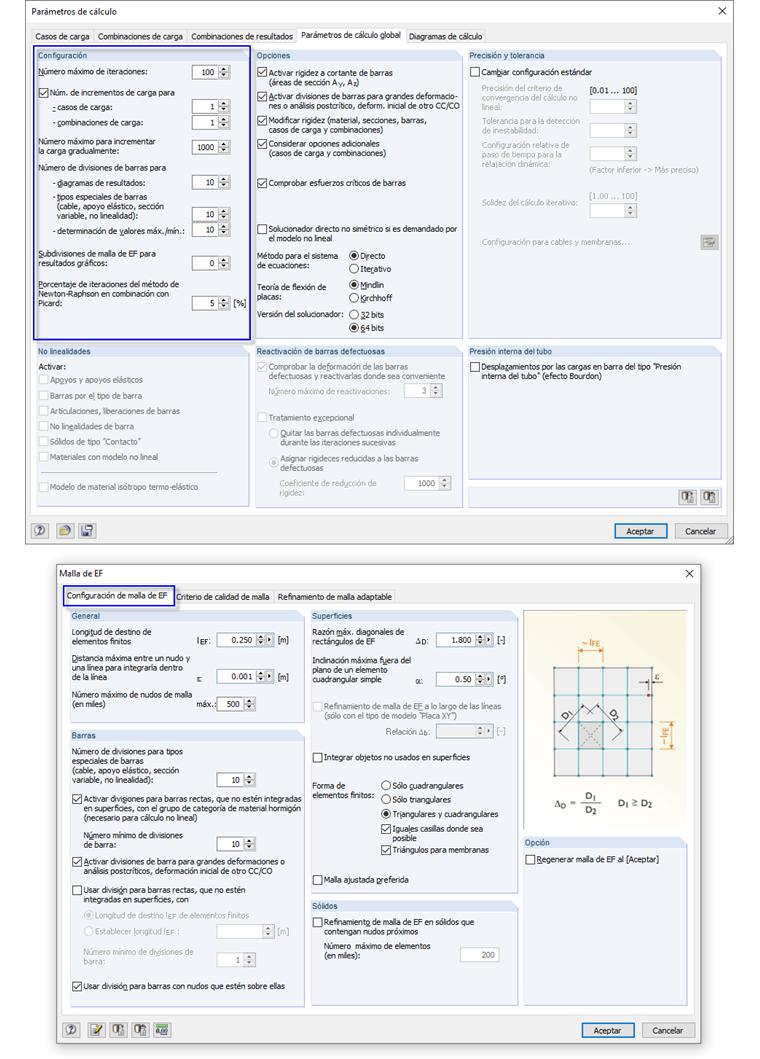Click the third icon in the Malla de EF bottom toolbar
Image resolution: width=760 pixels, height=1059 pixels.
pyautogui.click(x=118, y=1030)
